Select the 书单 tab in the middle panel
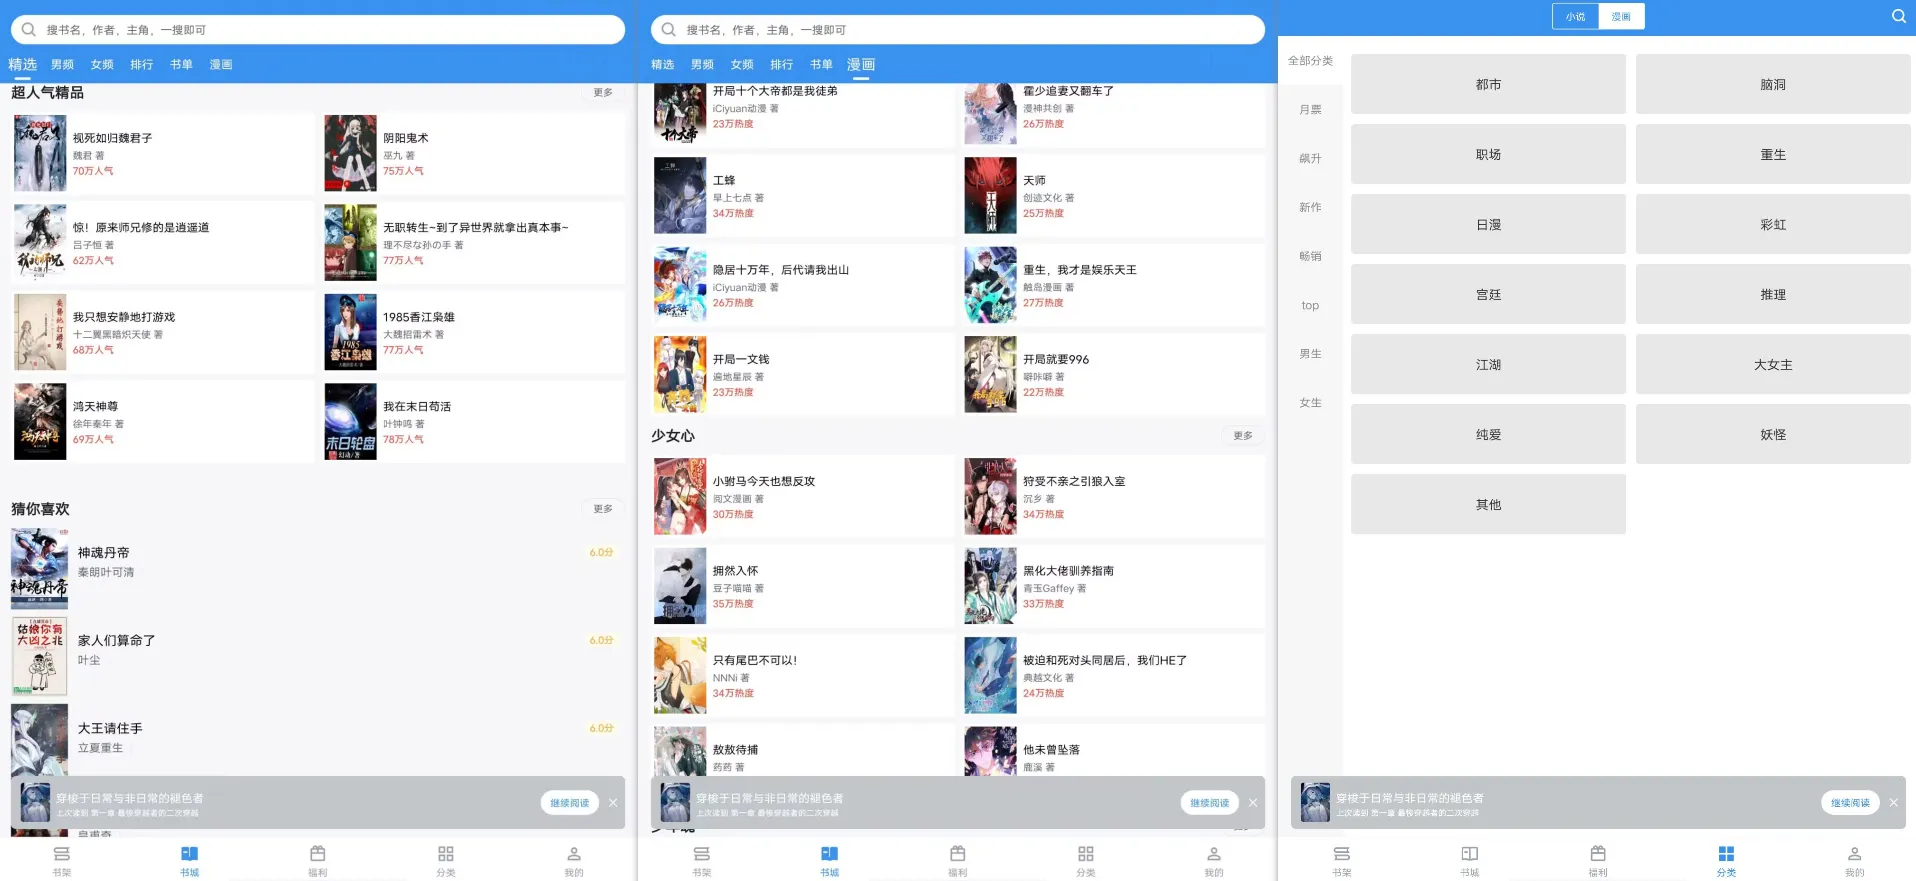The height and width of the screenshot is (881, 1916). (821, 64)
